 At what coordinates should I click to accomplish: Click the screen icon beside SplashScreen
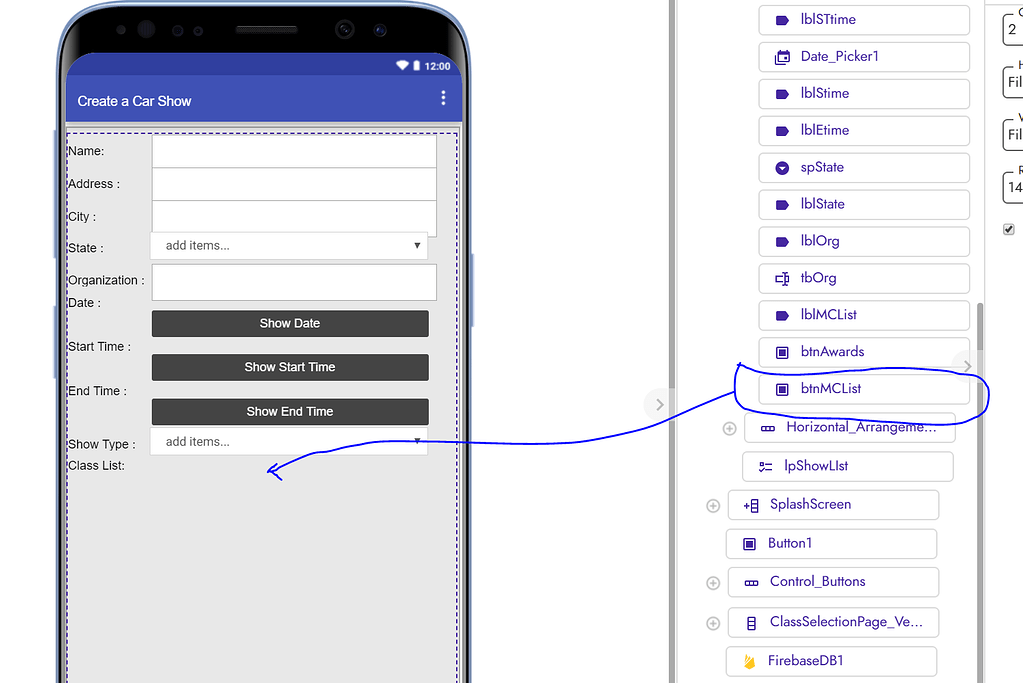751,506
